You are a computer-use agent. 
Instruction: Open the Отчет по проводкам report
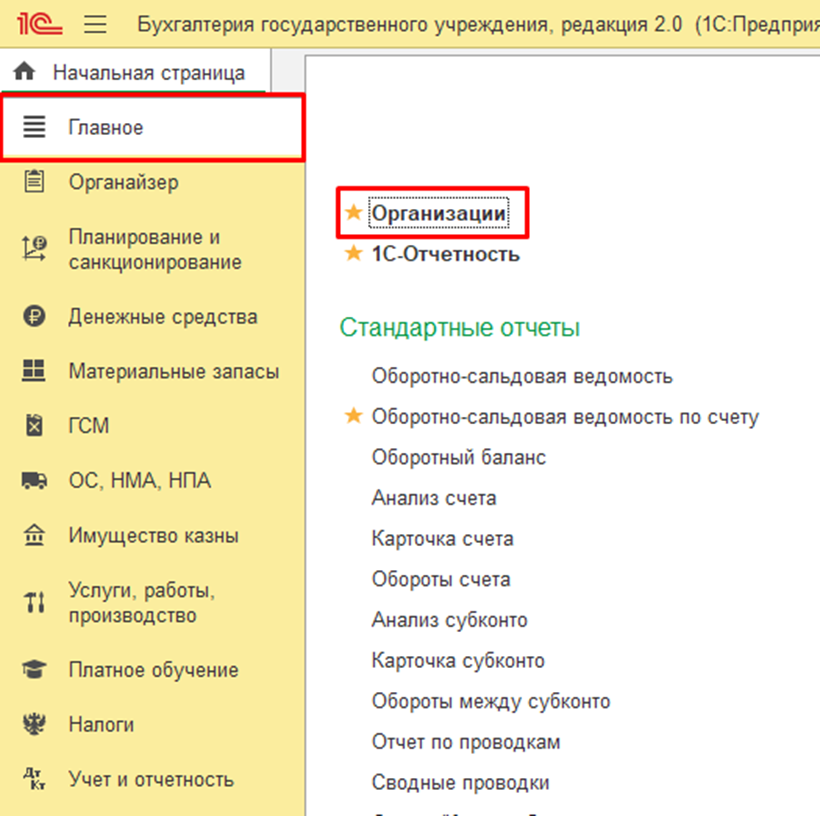(x=465, y=742)
